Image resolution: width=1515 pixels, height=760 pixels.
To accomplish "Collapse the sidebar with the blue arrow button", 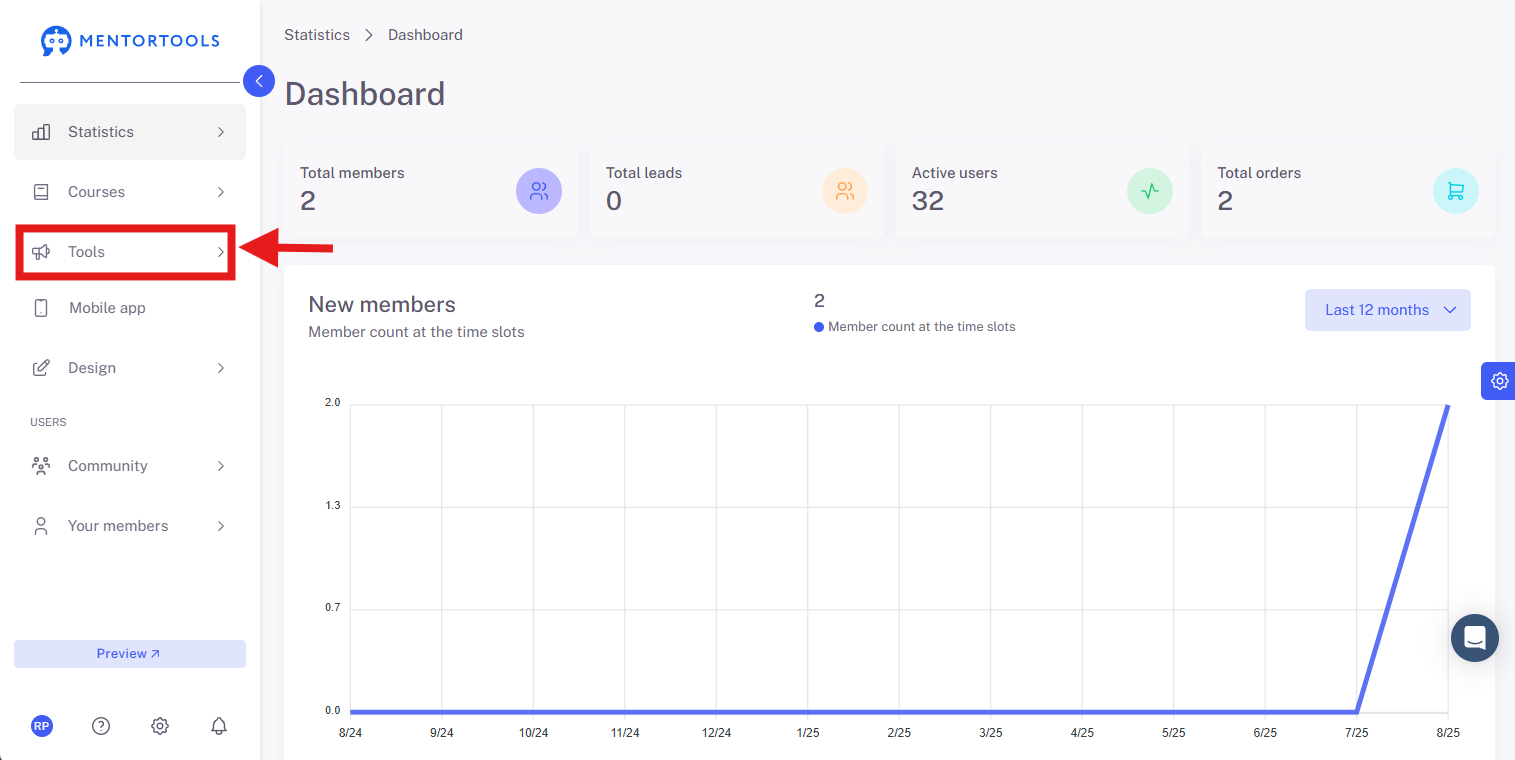I will pos(259,81).
